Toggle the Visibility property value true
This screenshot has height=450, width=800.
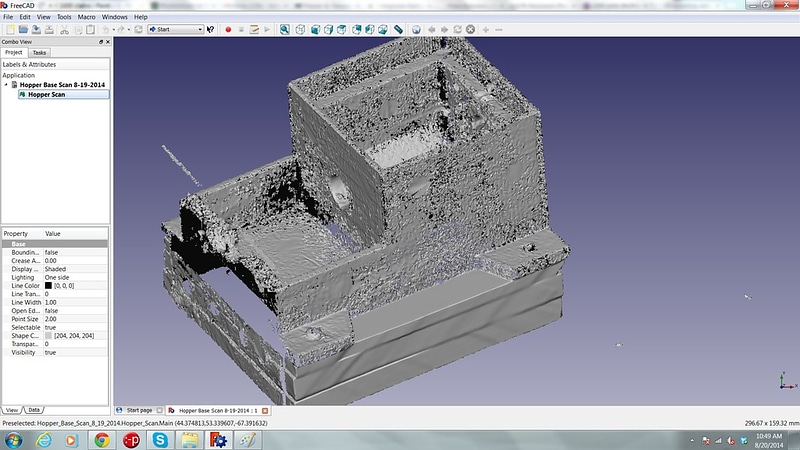click(x=76, y=353)
